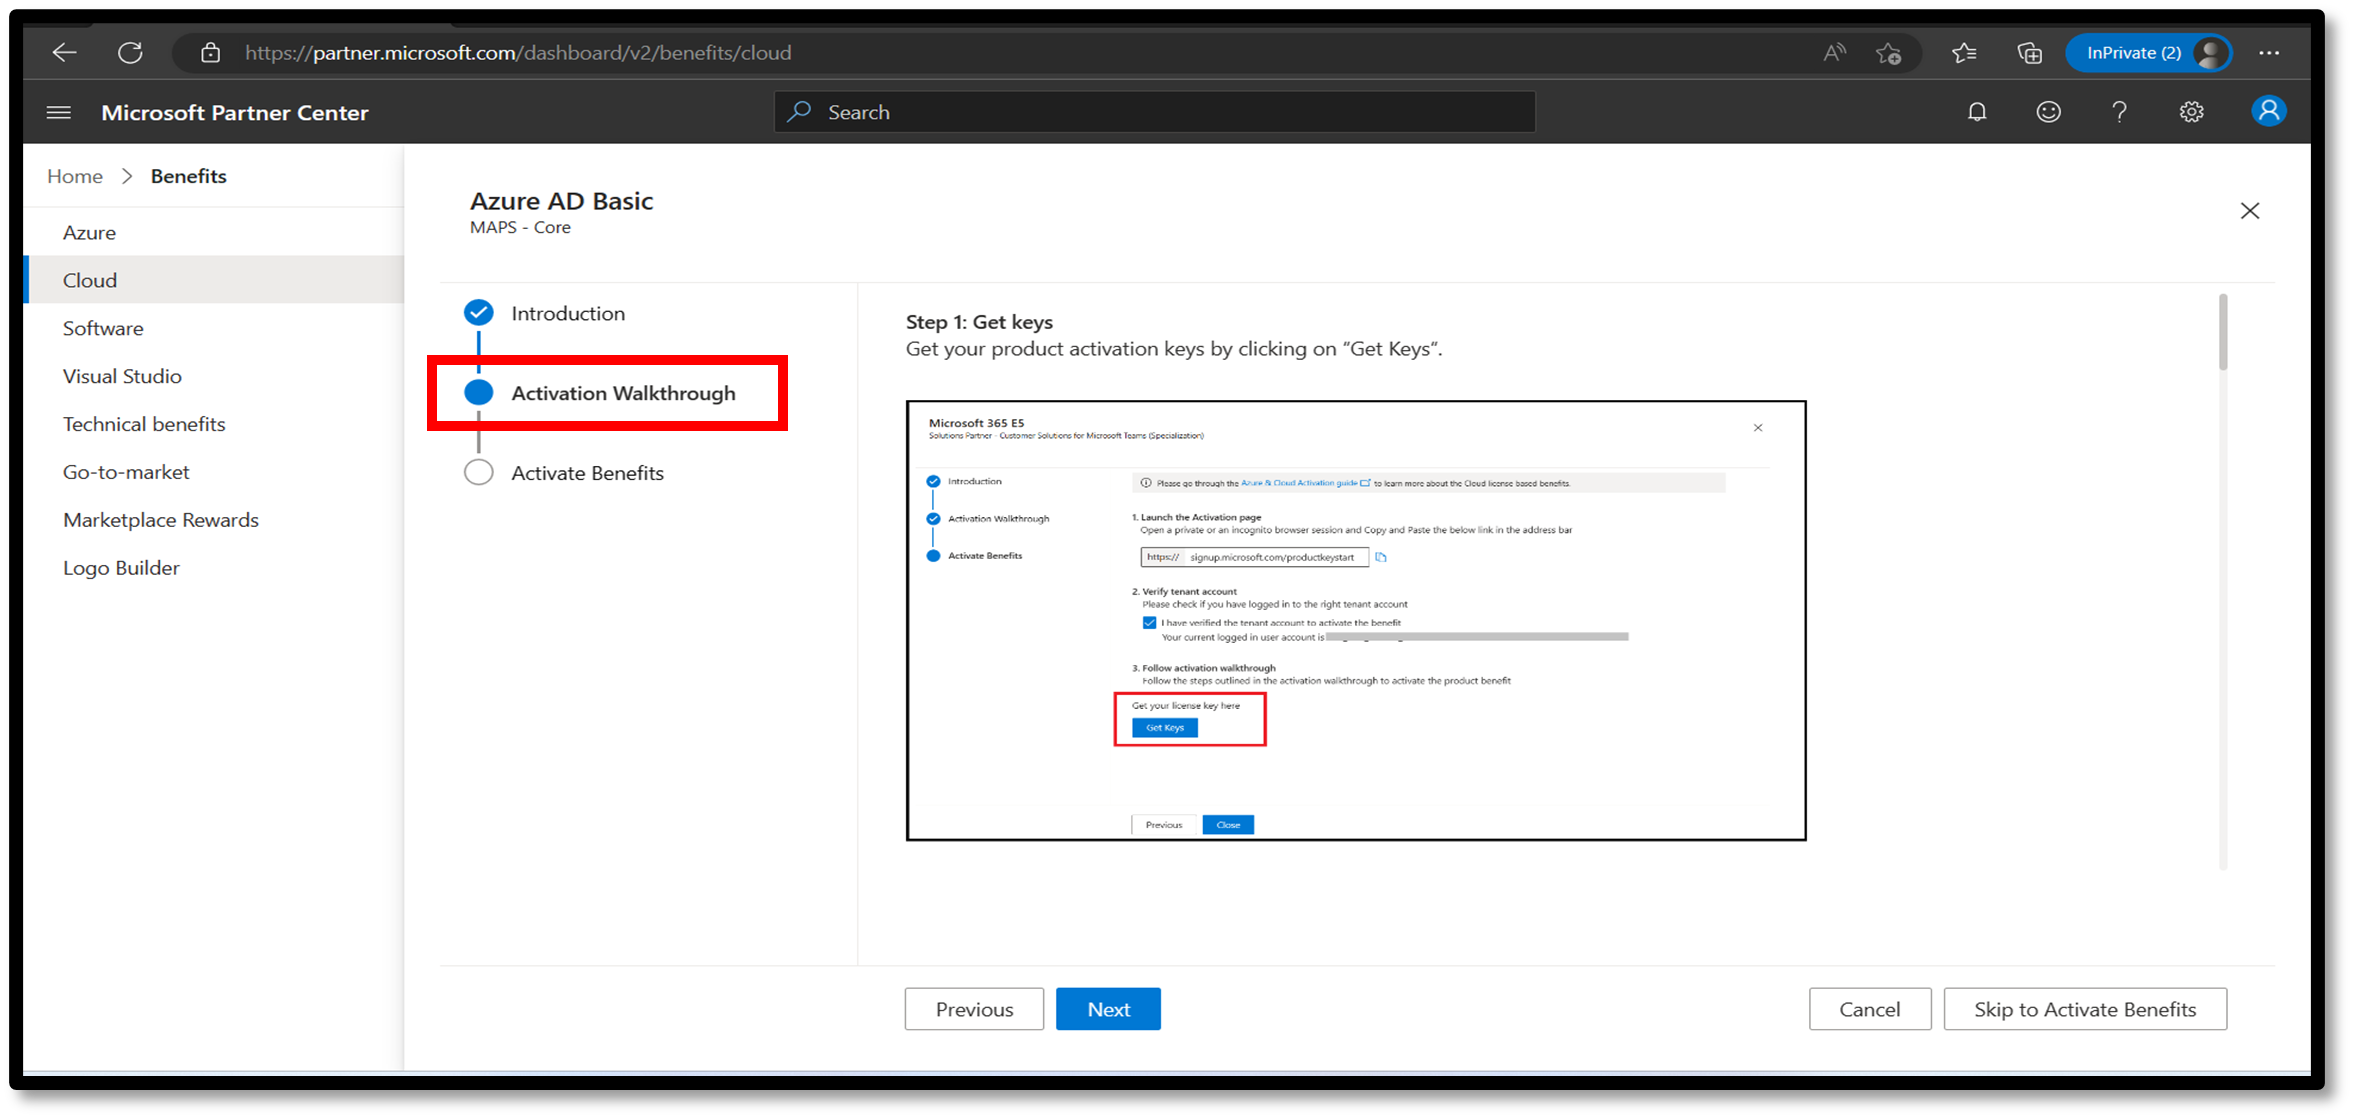Click the Introduction step icon
Image resolution: width=2353 pixels, height=1118 pixels.
[479, 312]
